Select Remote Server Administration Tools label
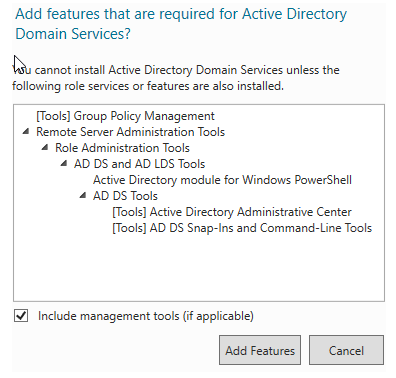This screenshot has width=396, height=378. point(130,132)
